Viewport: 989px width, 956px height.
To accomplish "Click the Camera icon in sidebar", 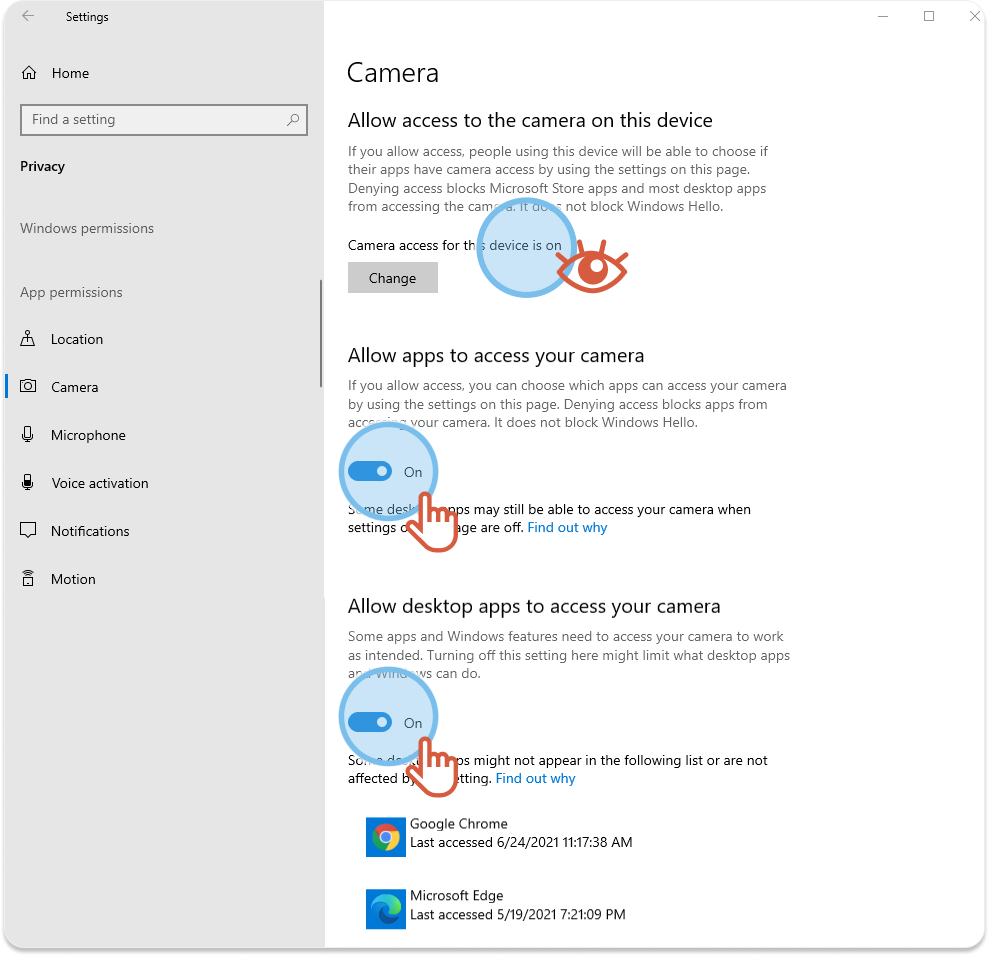I will 29,387.
